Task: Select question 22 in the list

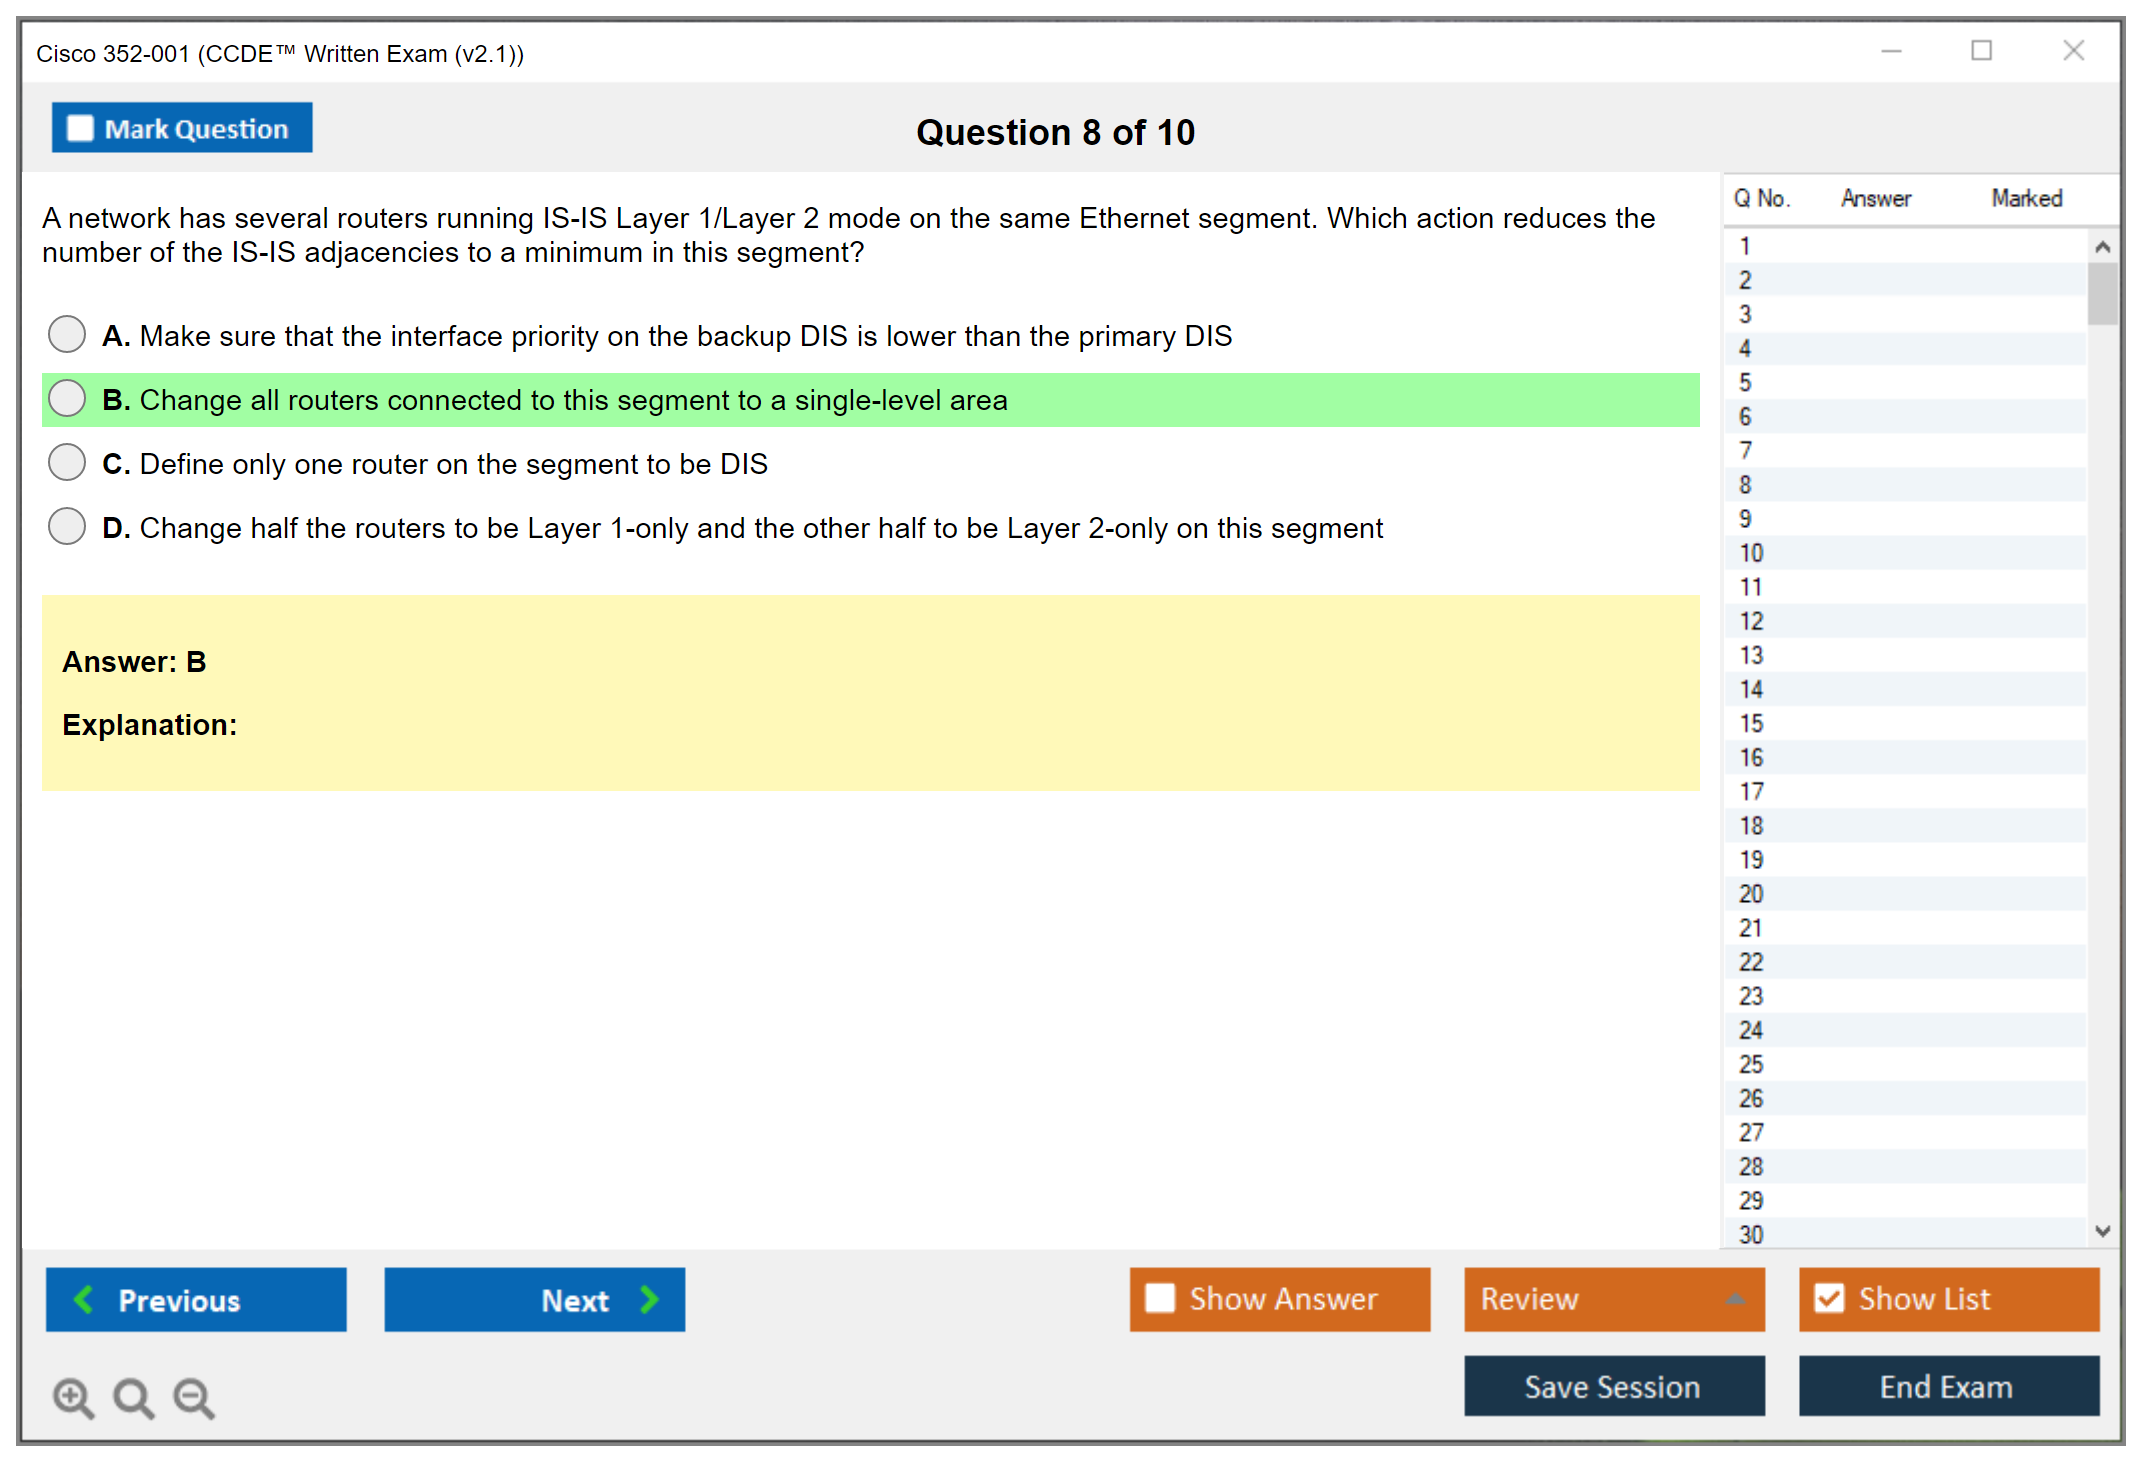Action: click(1751, 962)
